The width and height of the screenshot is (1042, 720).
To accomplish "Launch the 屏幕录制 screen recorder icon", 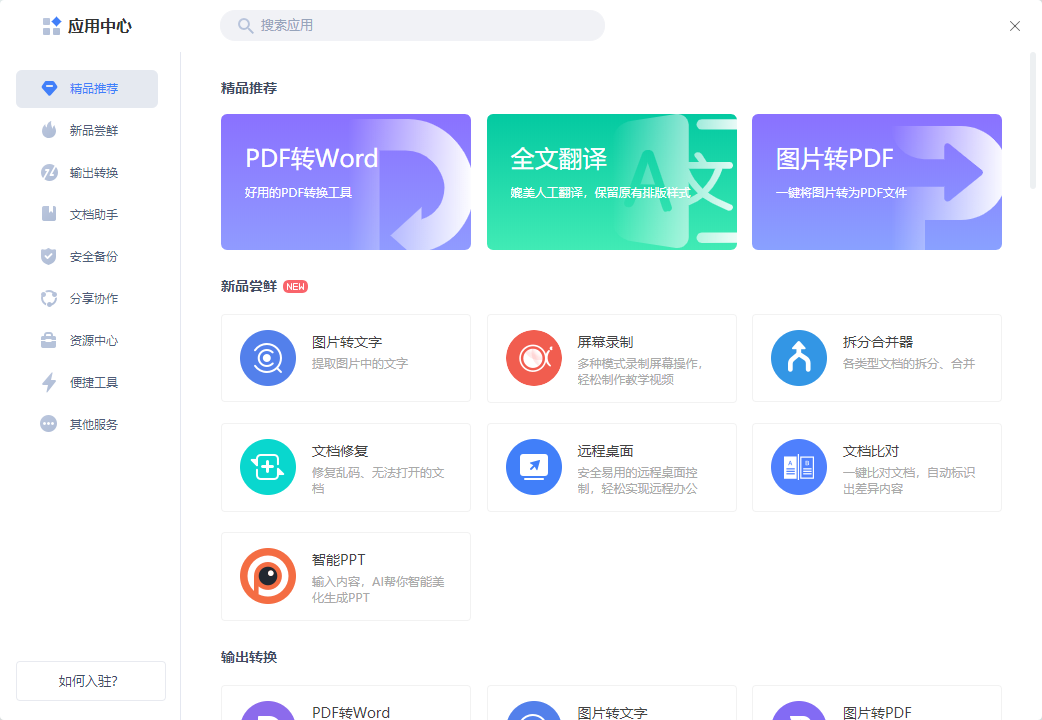I will [x=533, y=358].
